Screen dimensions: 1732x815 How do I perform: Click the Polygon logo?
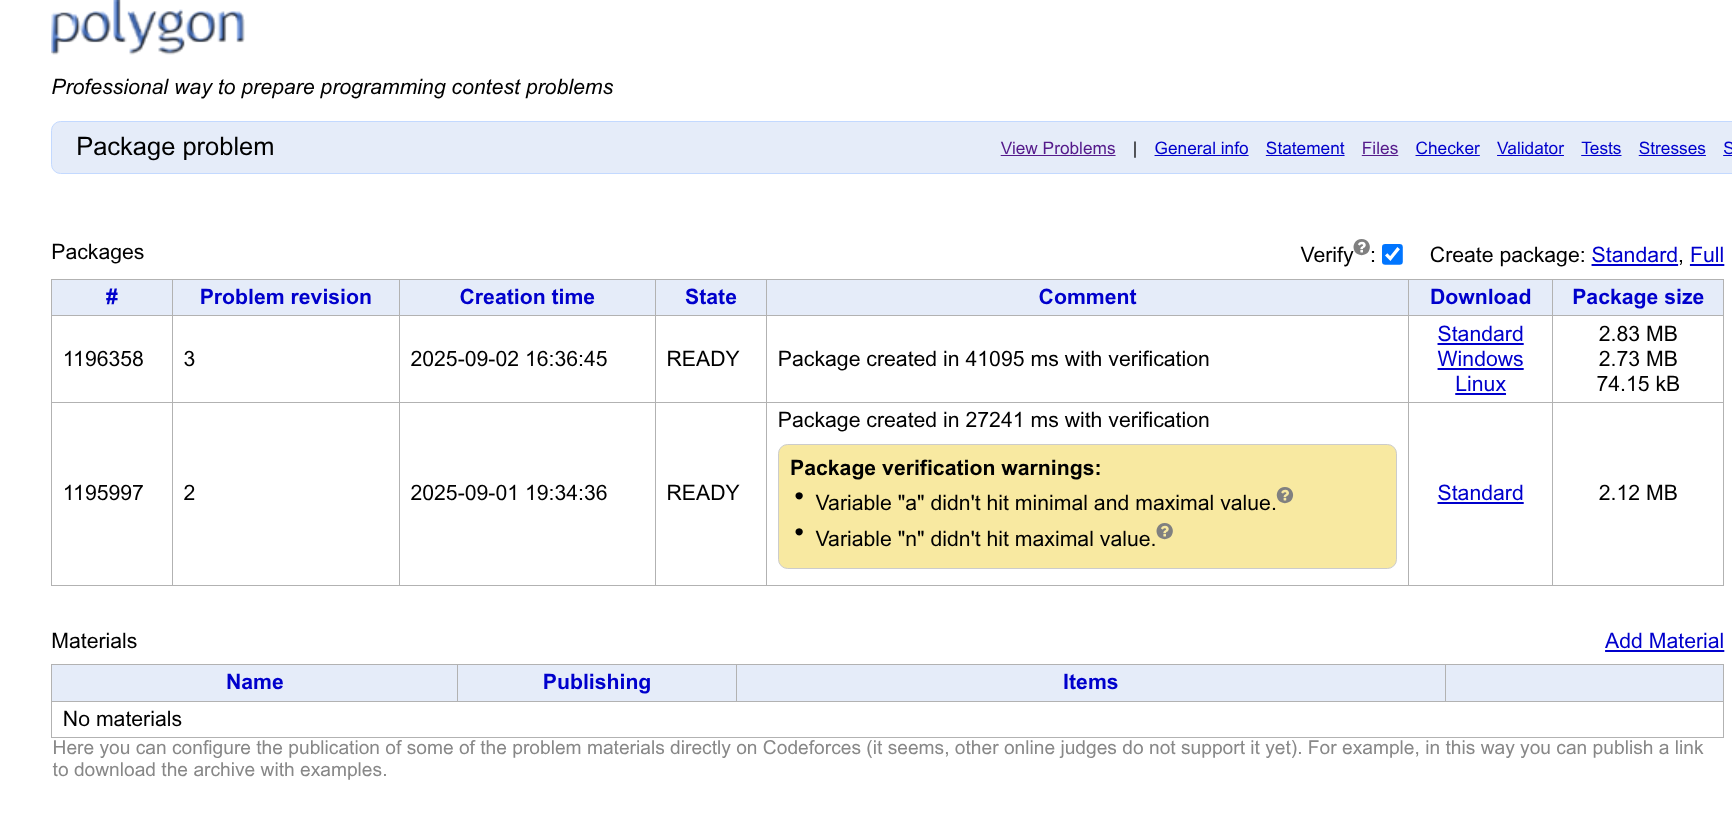click(148, 26)
